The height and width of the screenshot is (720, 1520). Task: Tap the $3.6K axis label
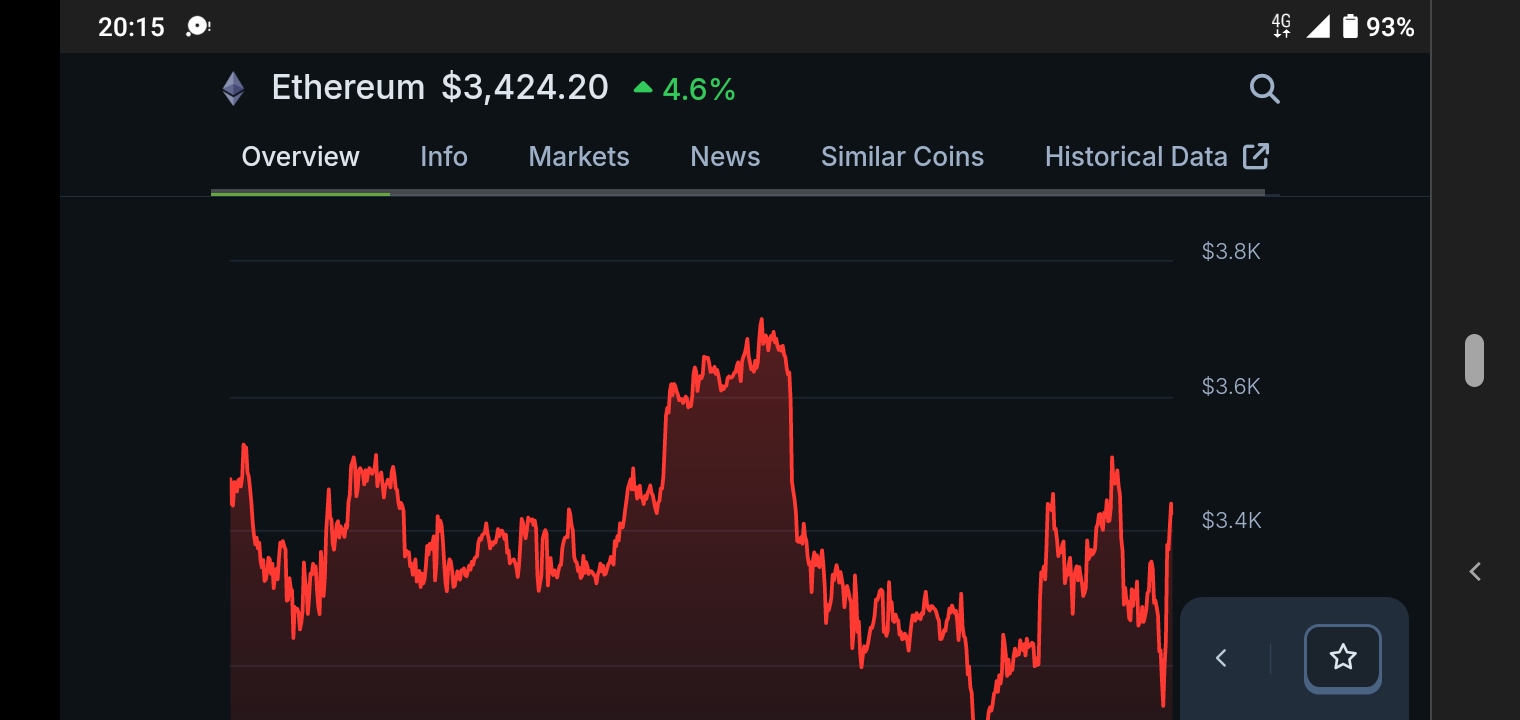1231,386
